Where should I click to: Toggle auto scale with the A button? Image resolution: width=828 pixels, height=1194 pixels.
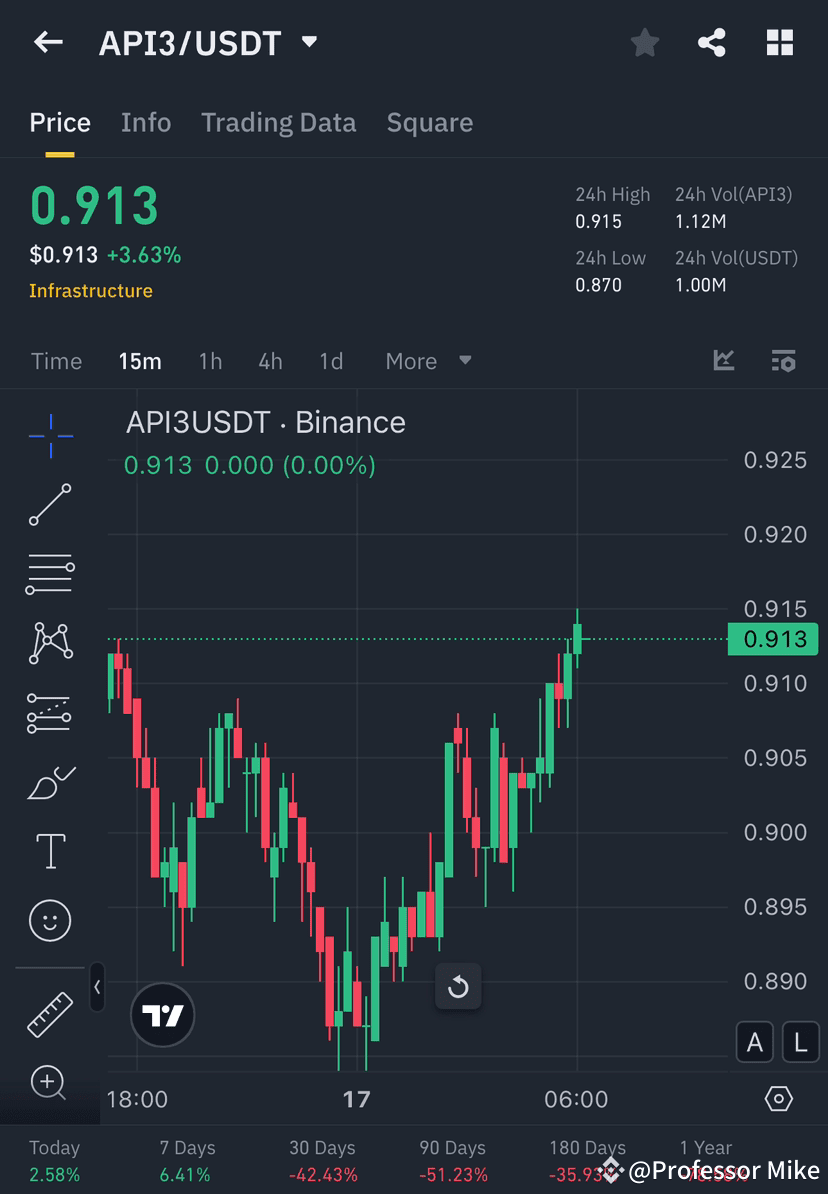[755, 1042]
